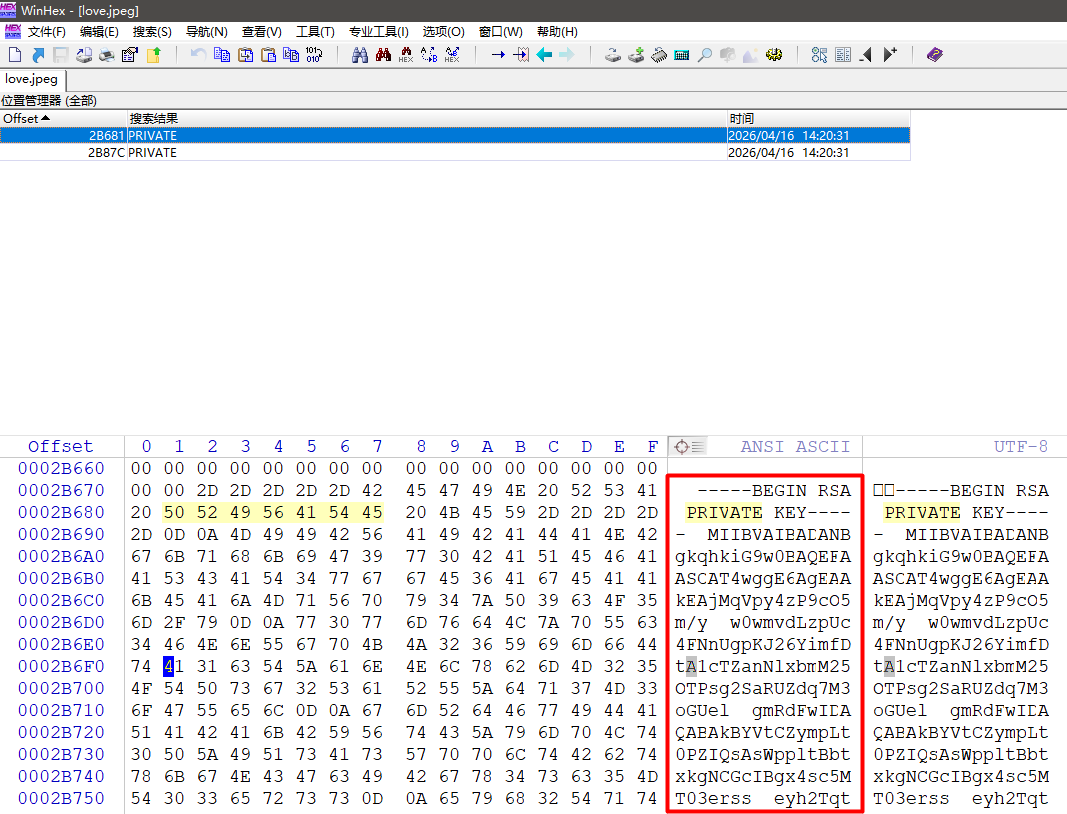1067x814 pixels.
Task: Open the RAM editor chip icon
Action: tap(659, 55)
